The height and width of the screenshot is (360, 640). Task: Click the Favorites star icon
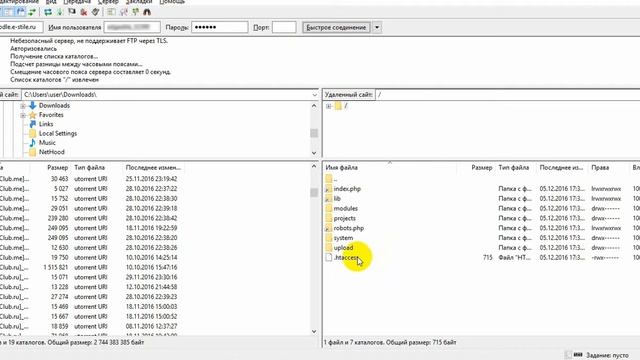pyautogui.click(x=33, y=115)
